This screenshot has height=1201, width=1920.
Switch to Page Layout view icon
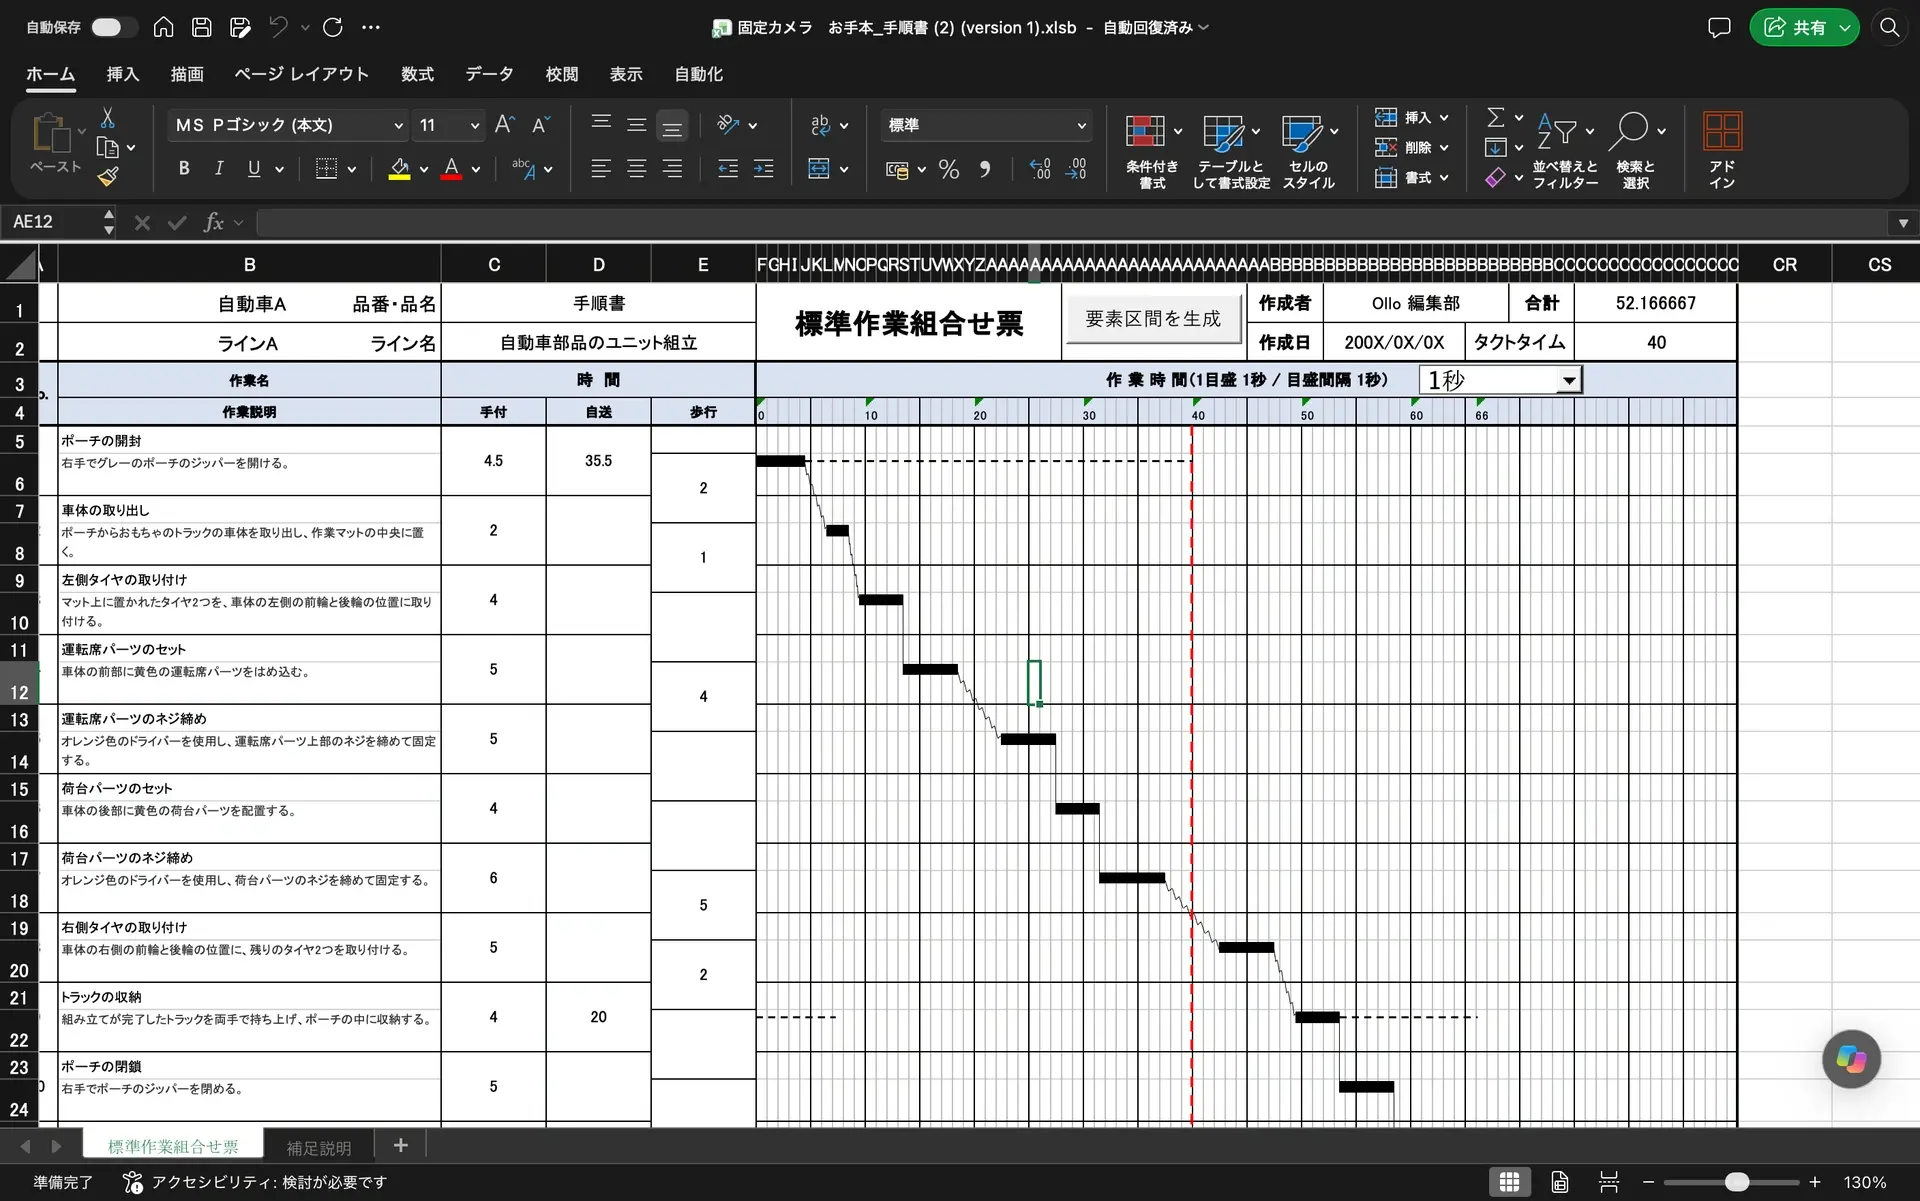coord(1560,1182)
